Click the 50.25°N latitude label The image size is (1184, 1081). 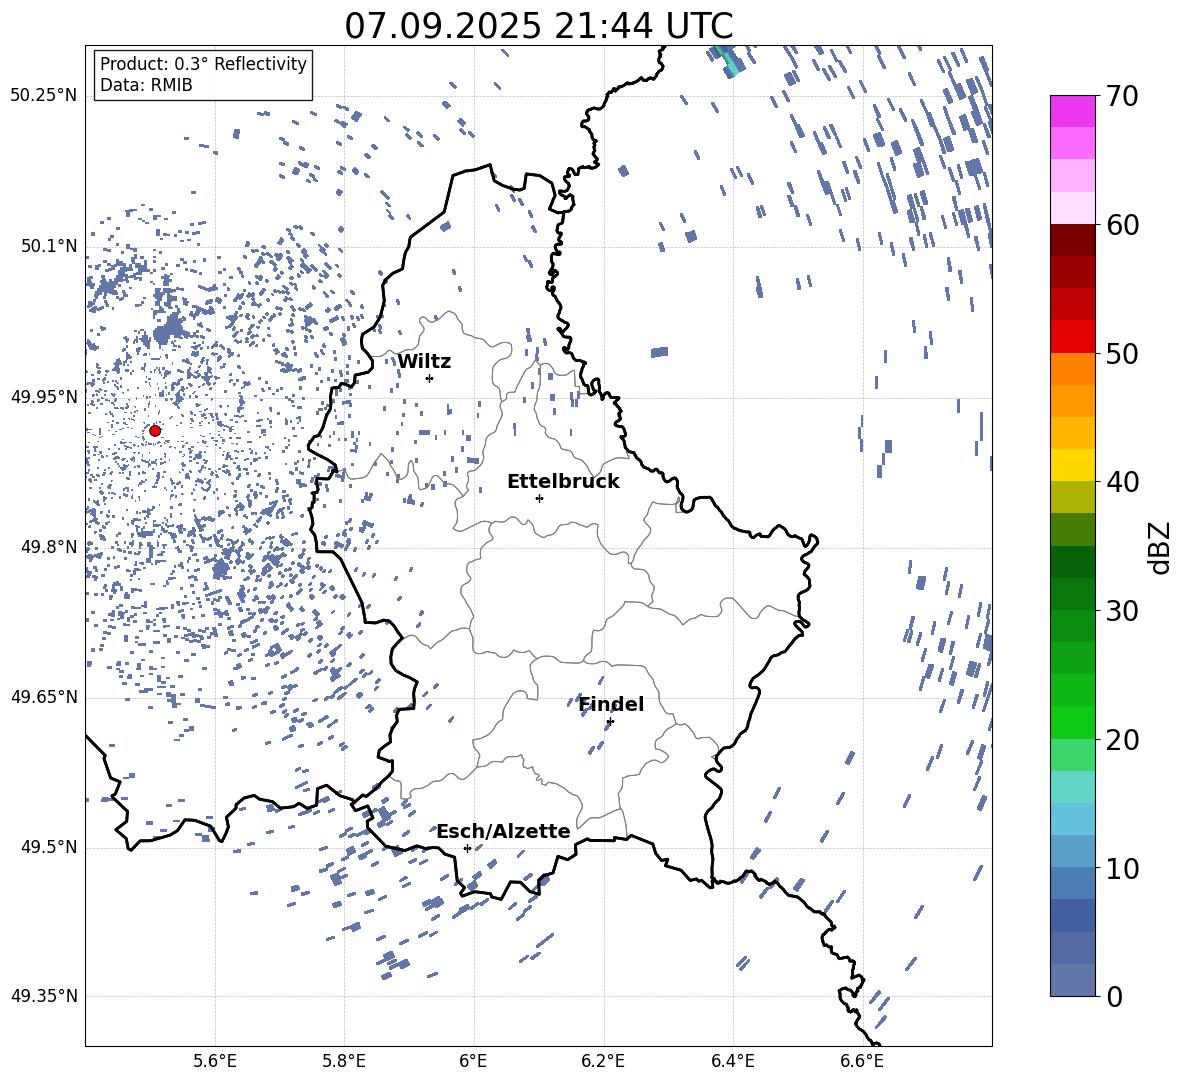44,96
